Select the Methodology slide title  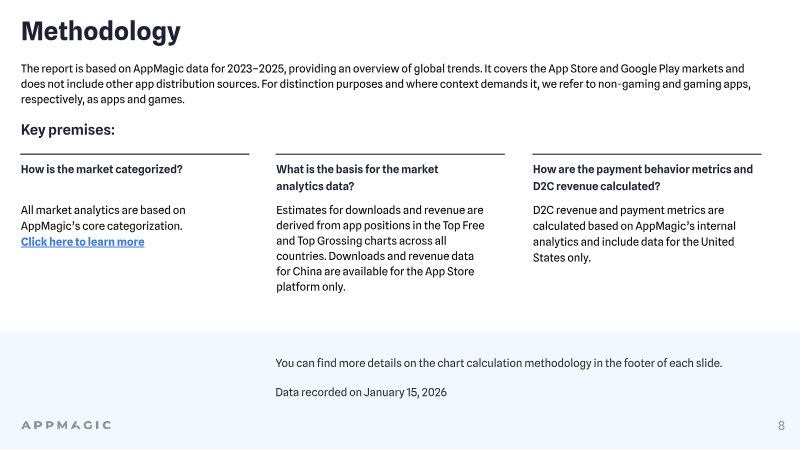coord(101,31)
